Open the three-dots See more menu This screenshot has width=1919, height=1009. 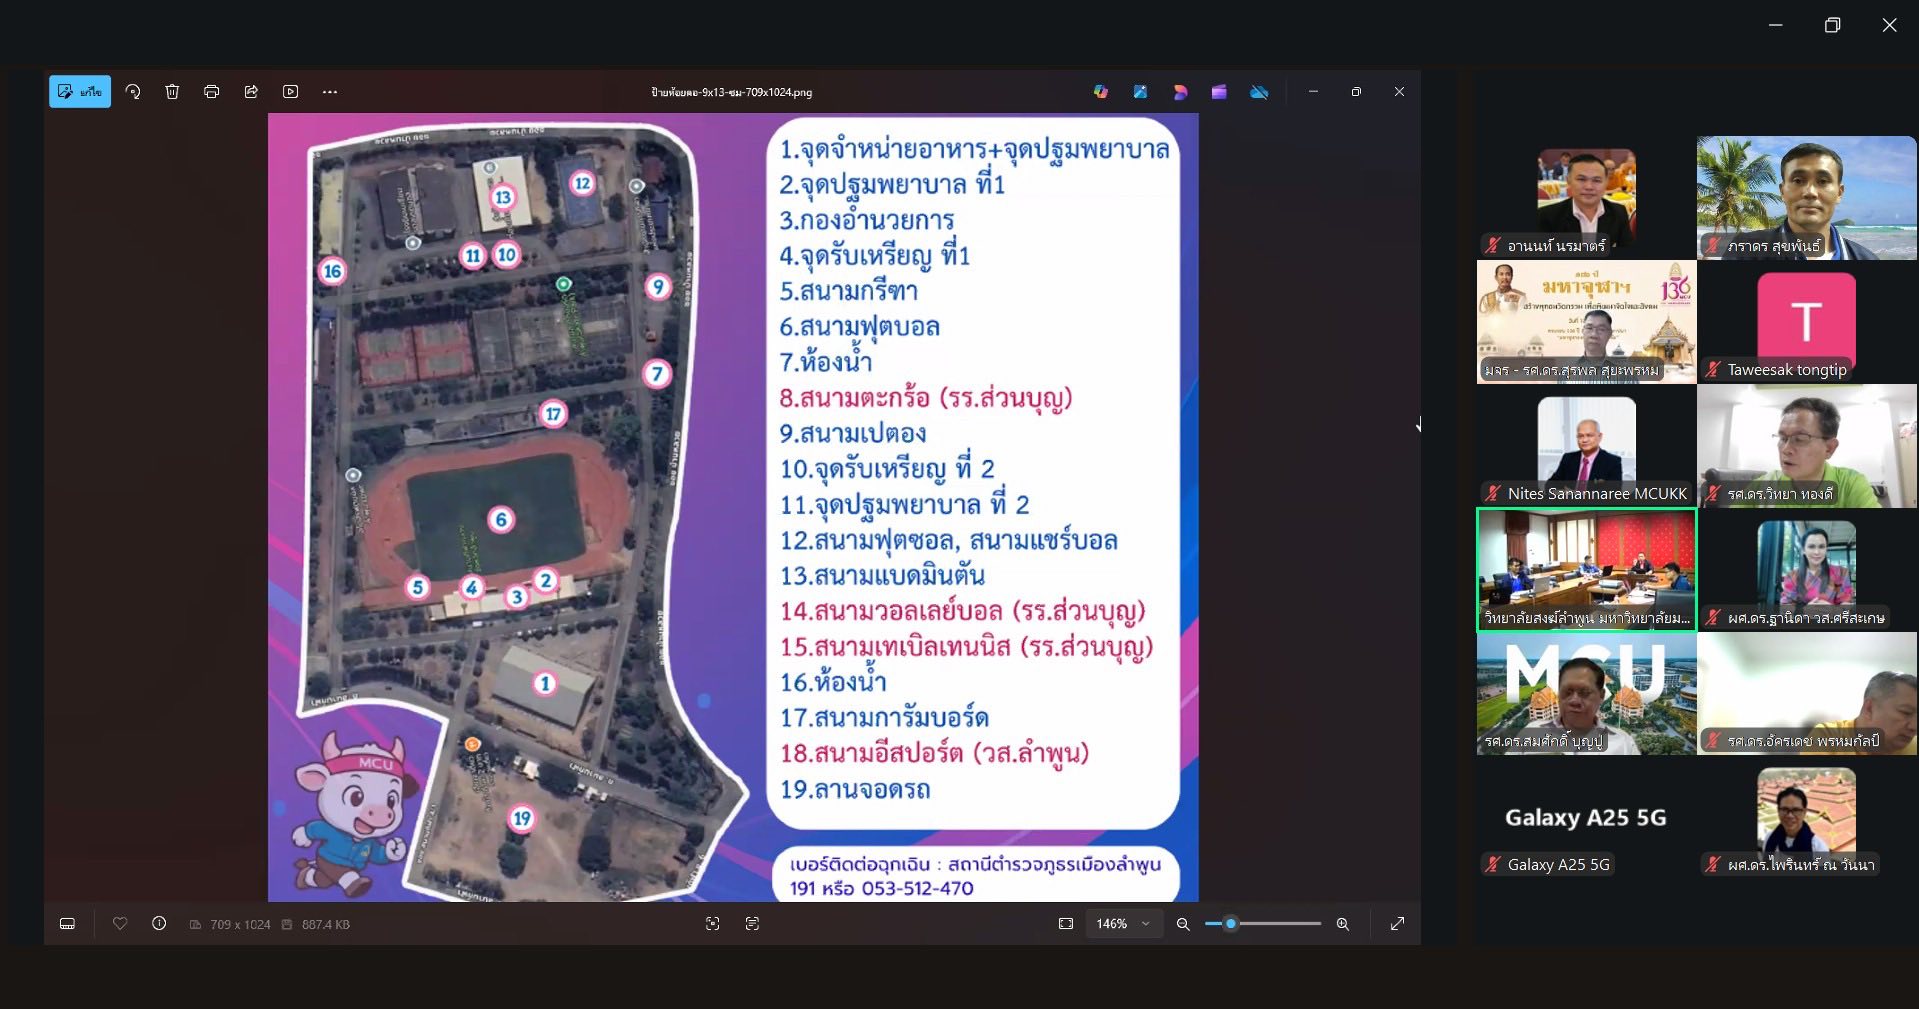[x=330, y=92]
